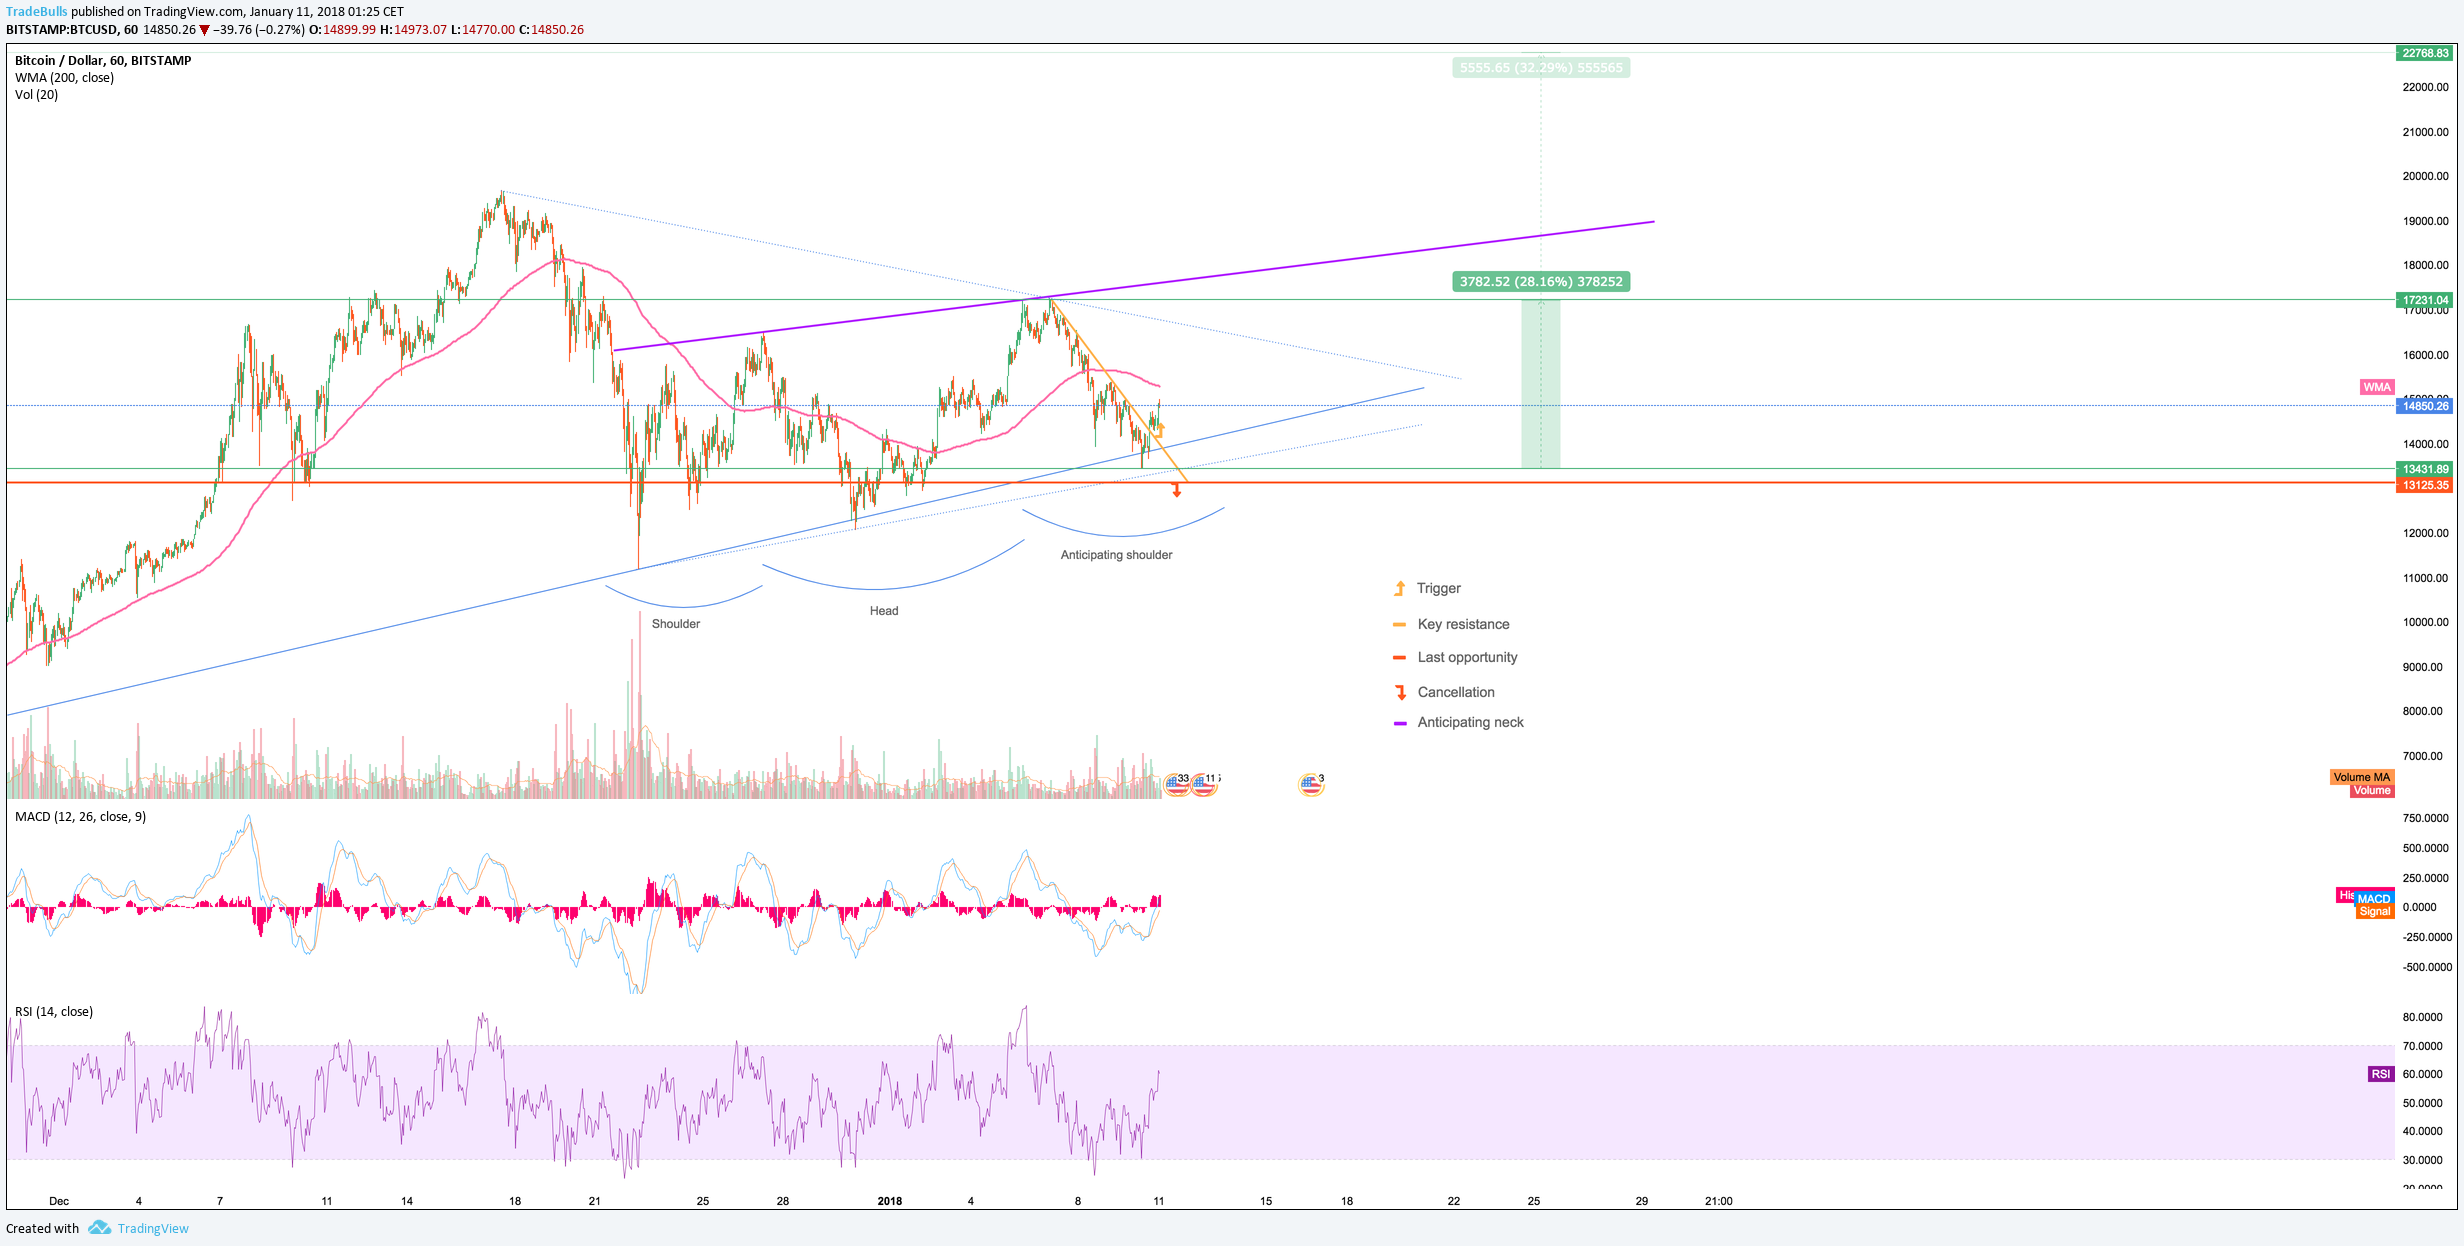Click the '21:00' time axis label
The width and height of the screenshot is (2464, 1246).
(x=1718, y=1201)
